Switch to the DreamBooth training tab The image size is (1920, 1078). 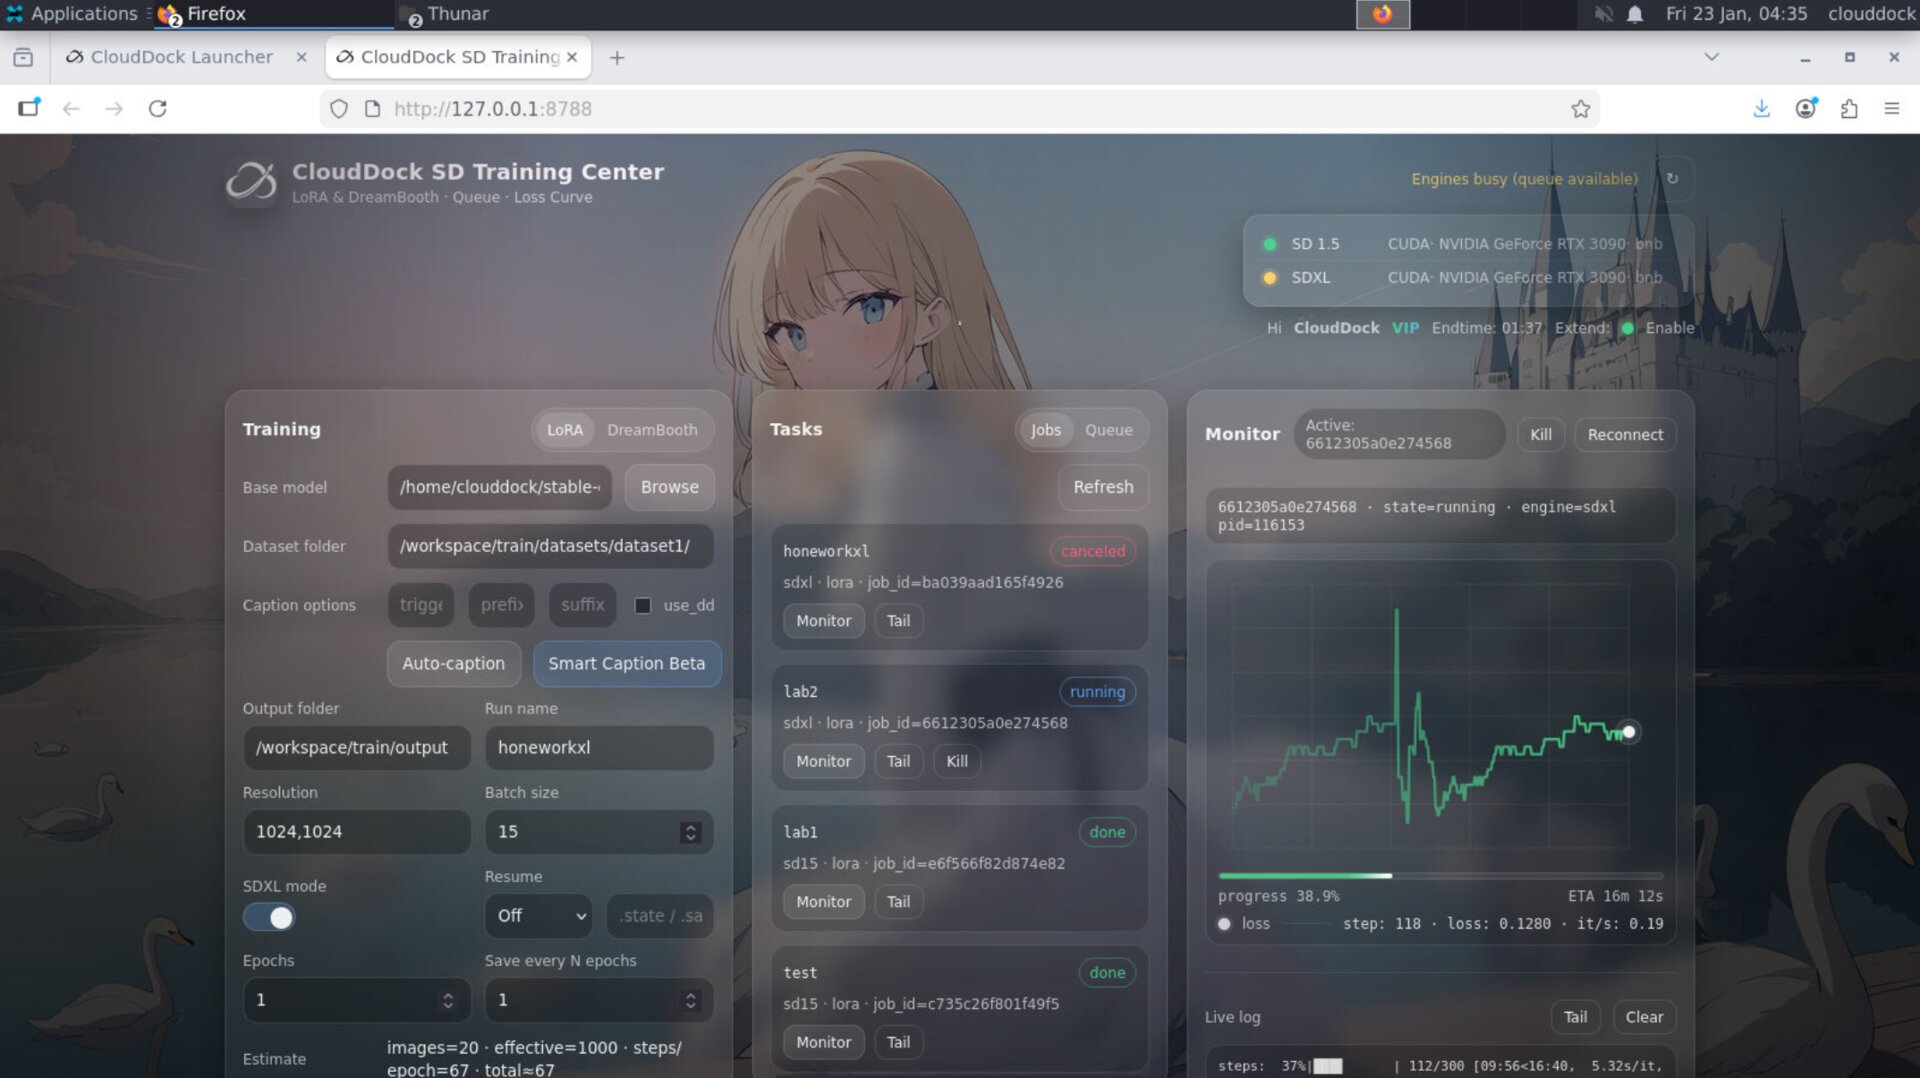click(653, 430)
